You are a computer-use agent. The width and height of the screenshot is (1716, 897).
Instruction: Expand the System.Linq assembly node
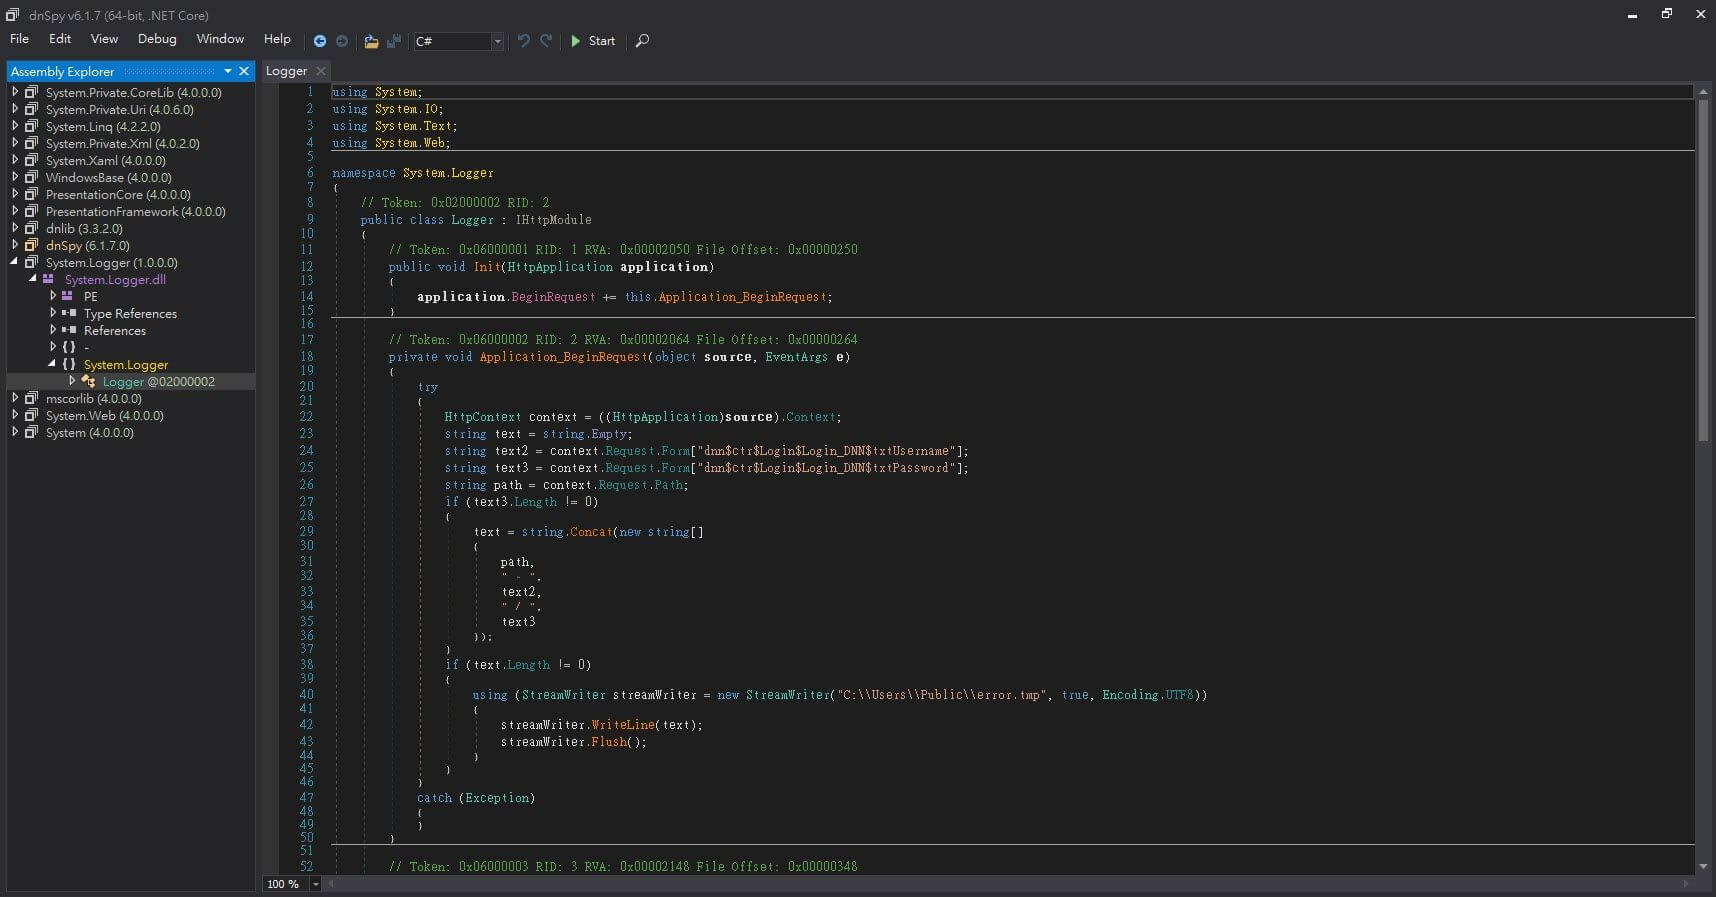point(15,126)
